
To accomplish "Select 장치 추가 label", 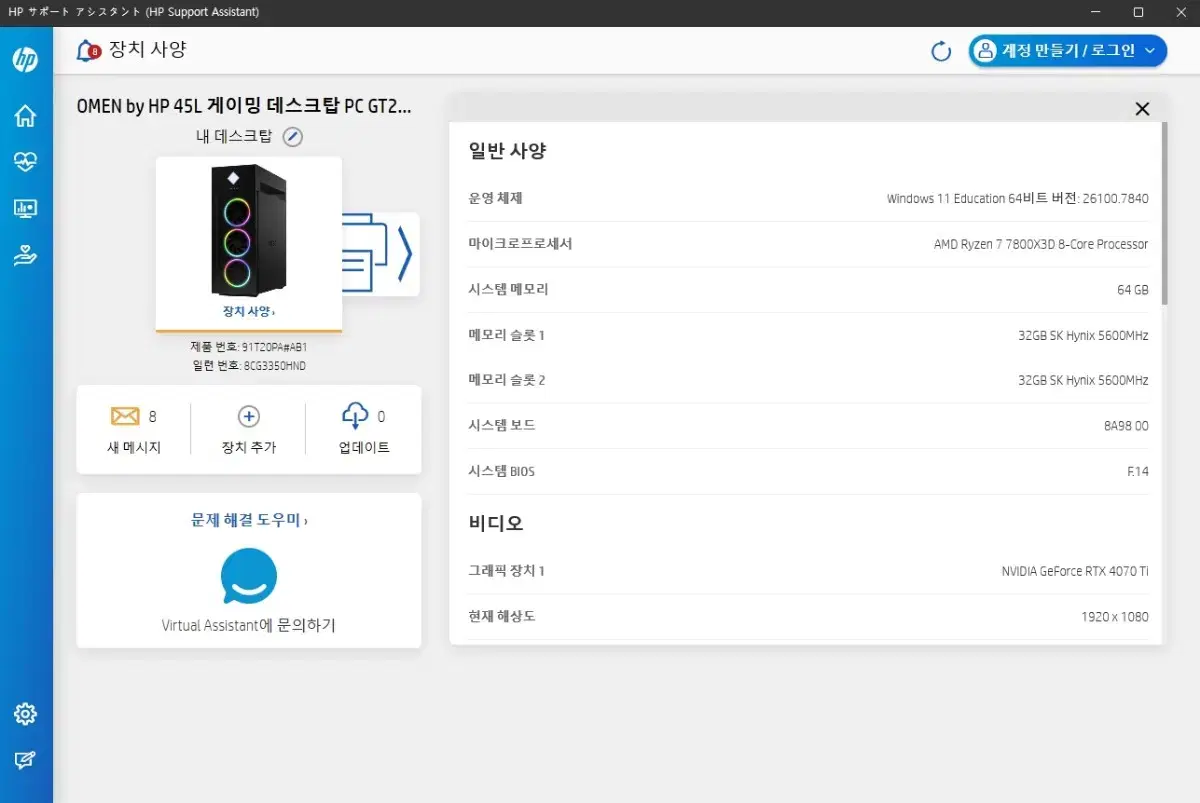I will click(249, 448).
